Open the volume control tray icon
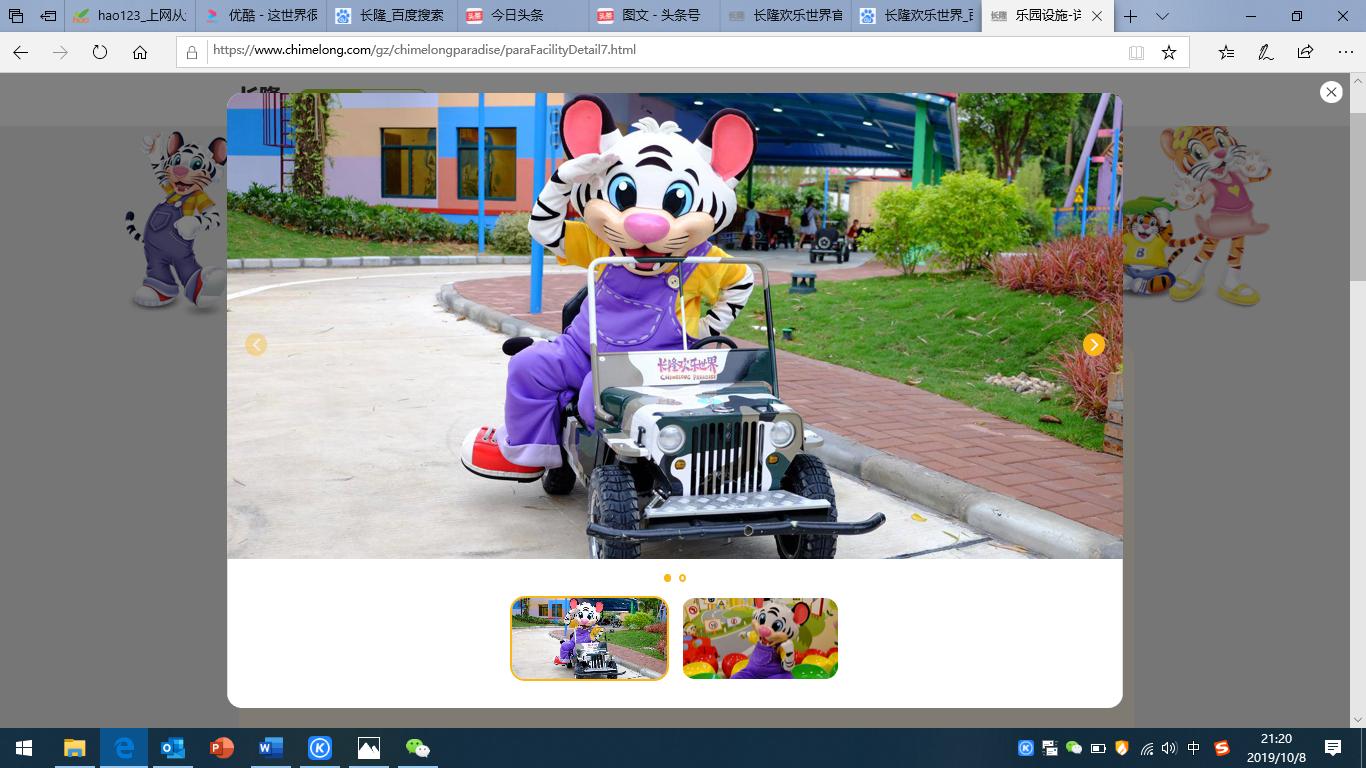1366x768 pixels. pos(1170,748)
